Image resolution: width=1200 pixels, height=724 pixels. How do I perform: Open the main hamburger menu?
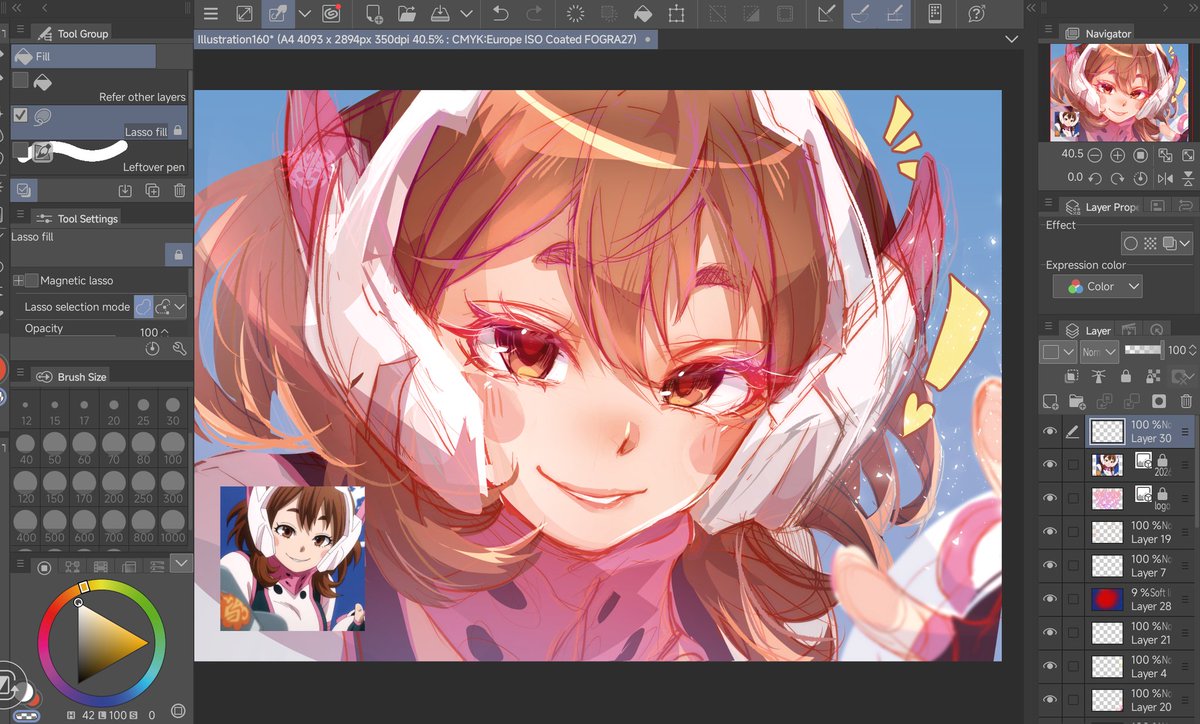(210, 14)
